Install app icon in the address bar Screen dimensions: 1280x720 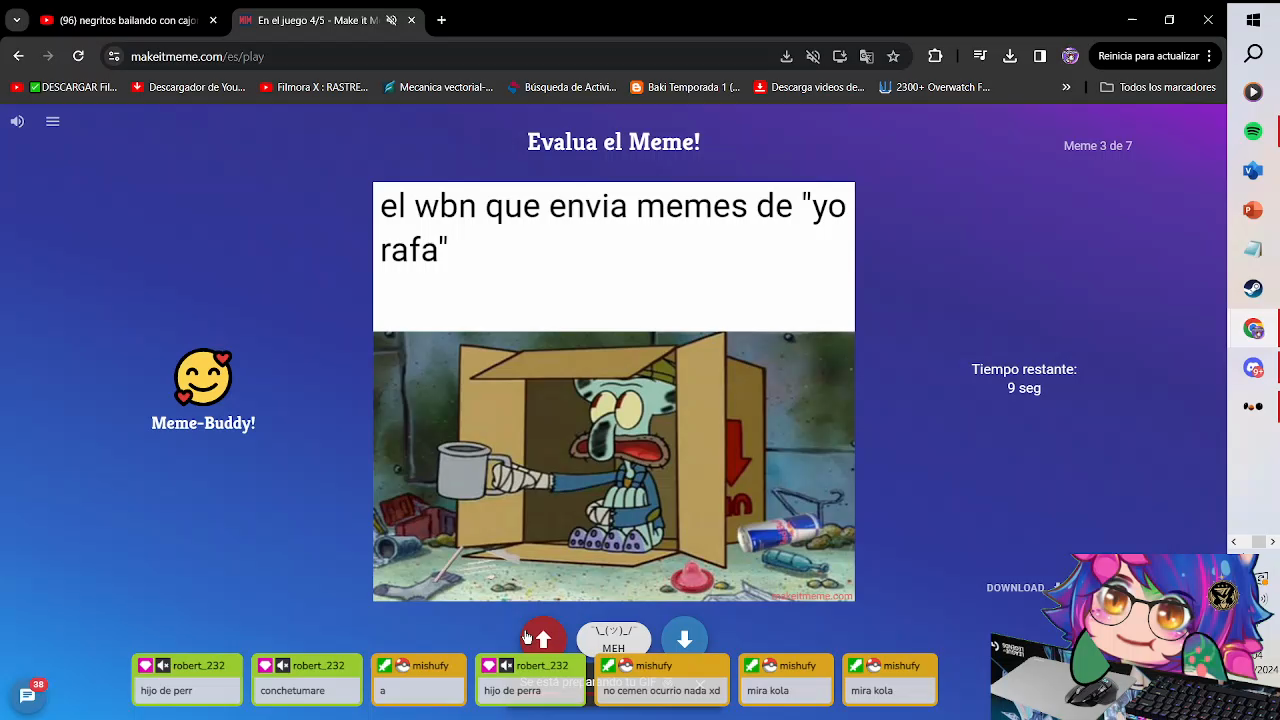840,56
